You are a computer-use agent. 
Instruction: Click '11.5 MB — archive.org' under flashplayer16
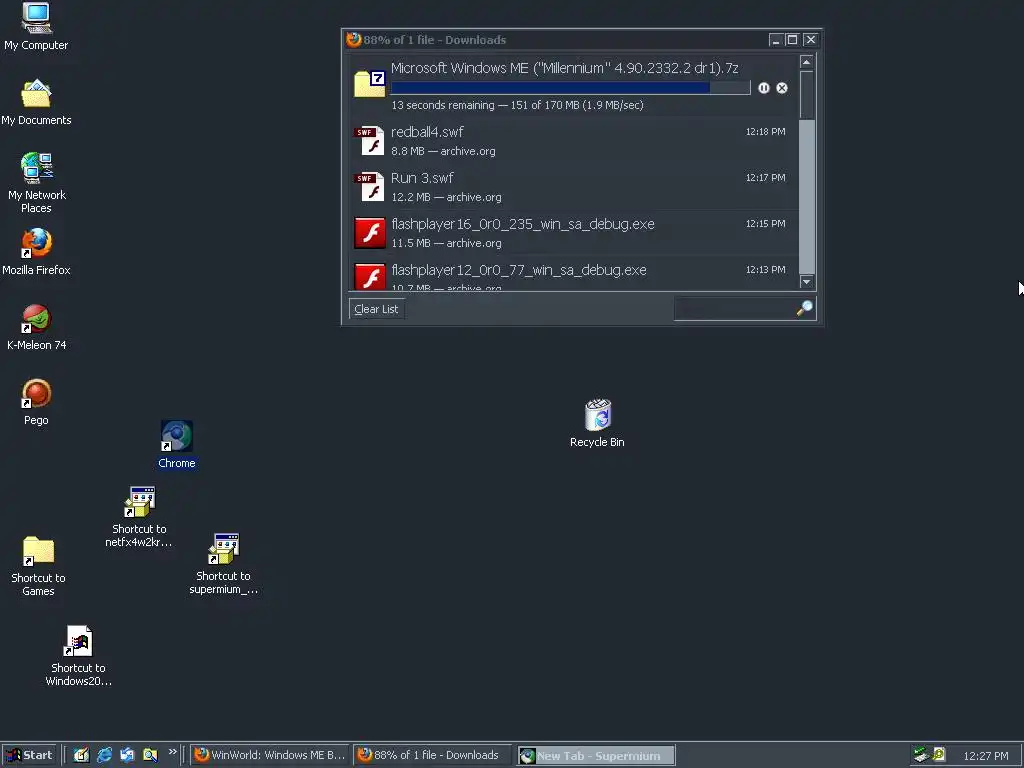pos(447,243)
